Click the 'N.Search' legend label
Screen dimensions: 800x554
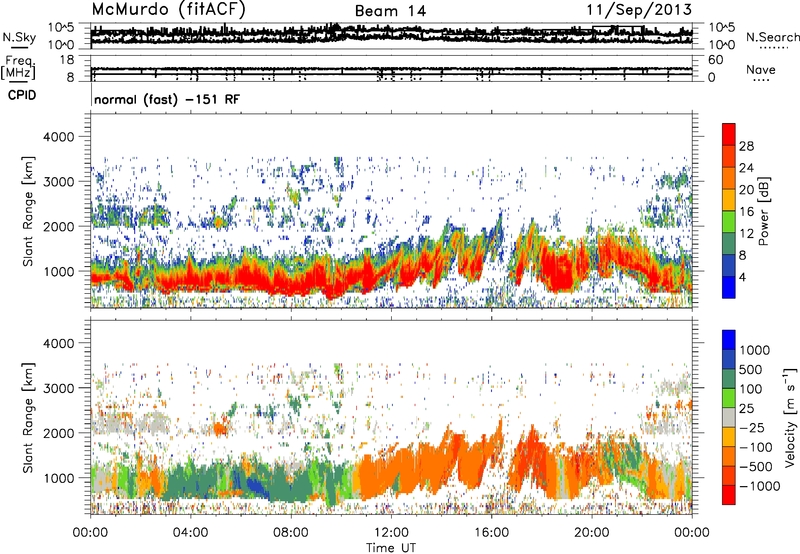[772, 37]
